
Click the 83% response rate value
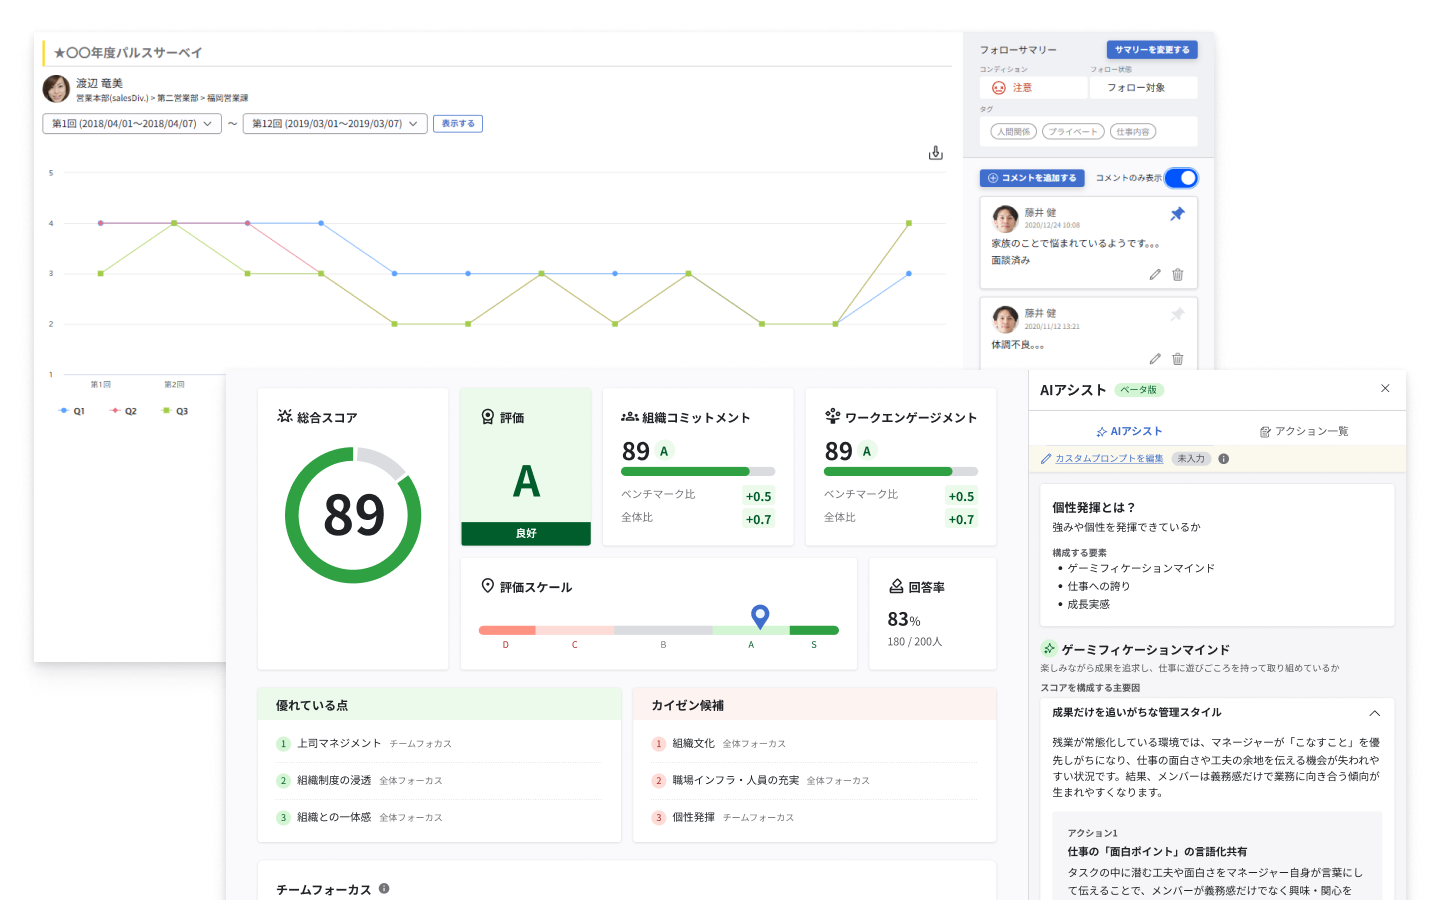(904, 620)
